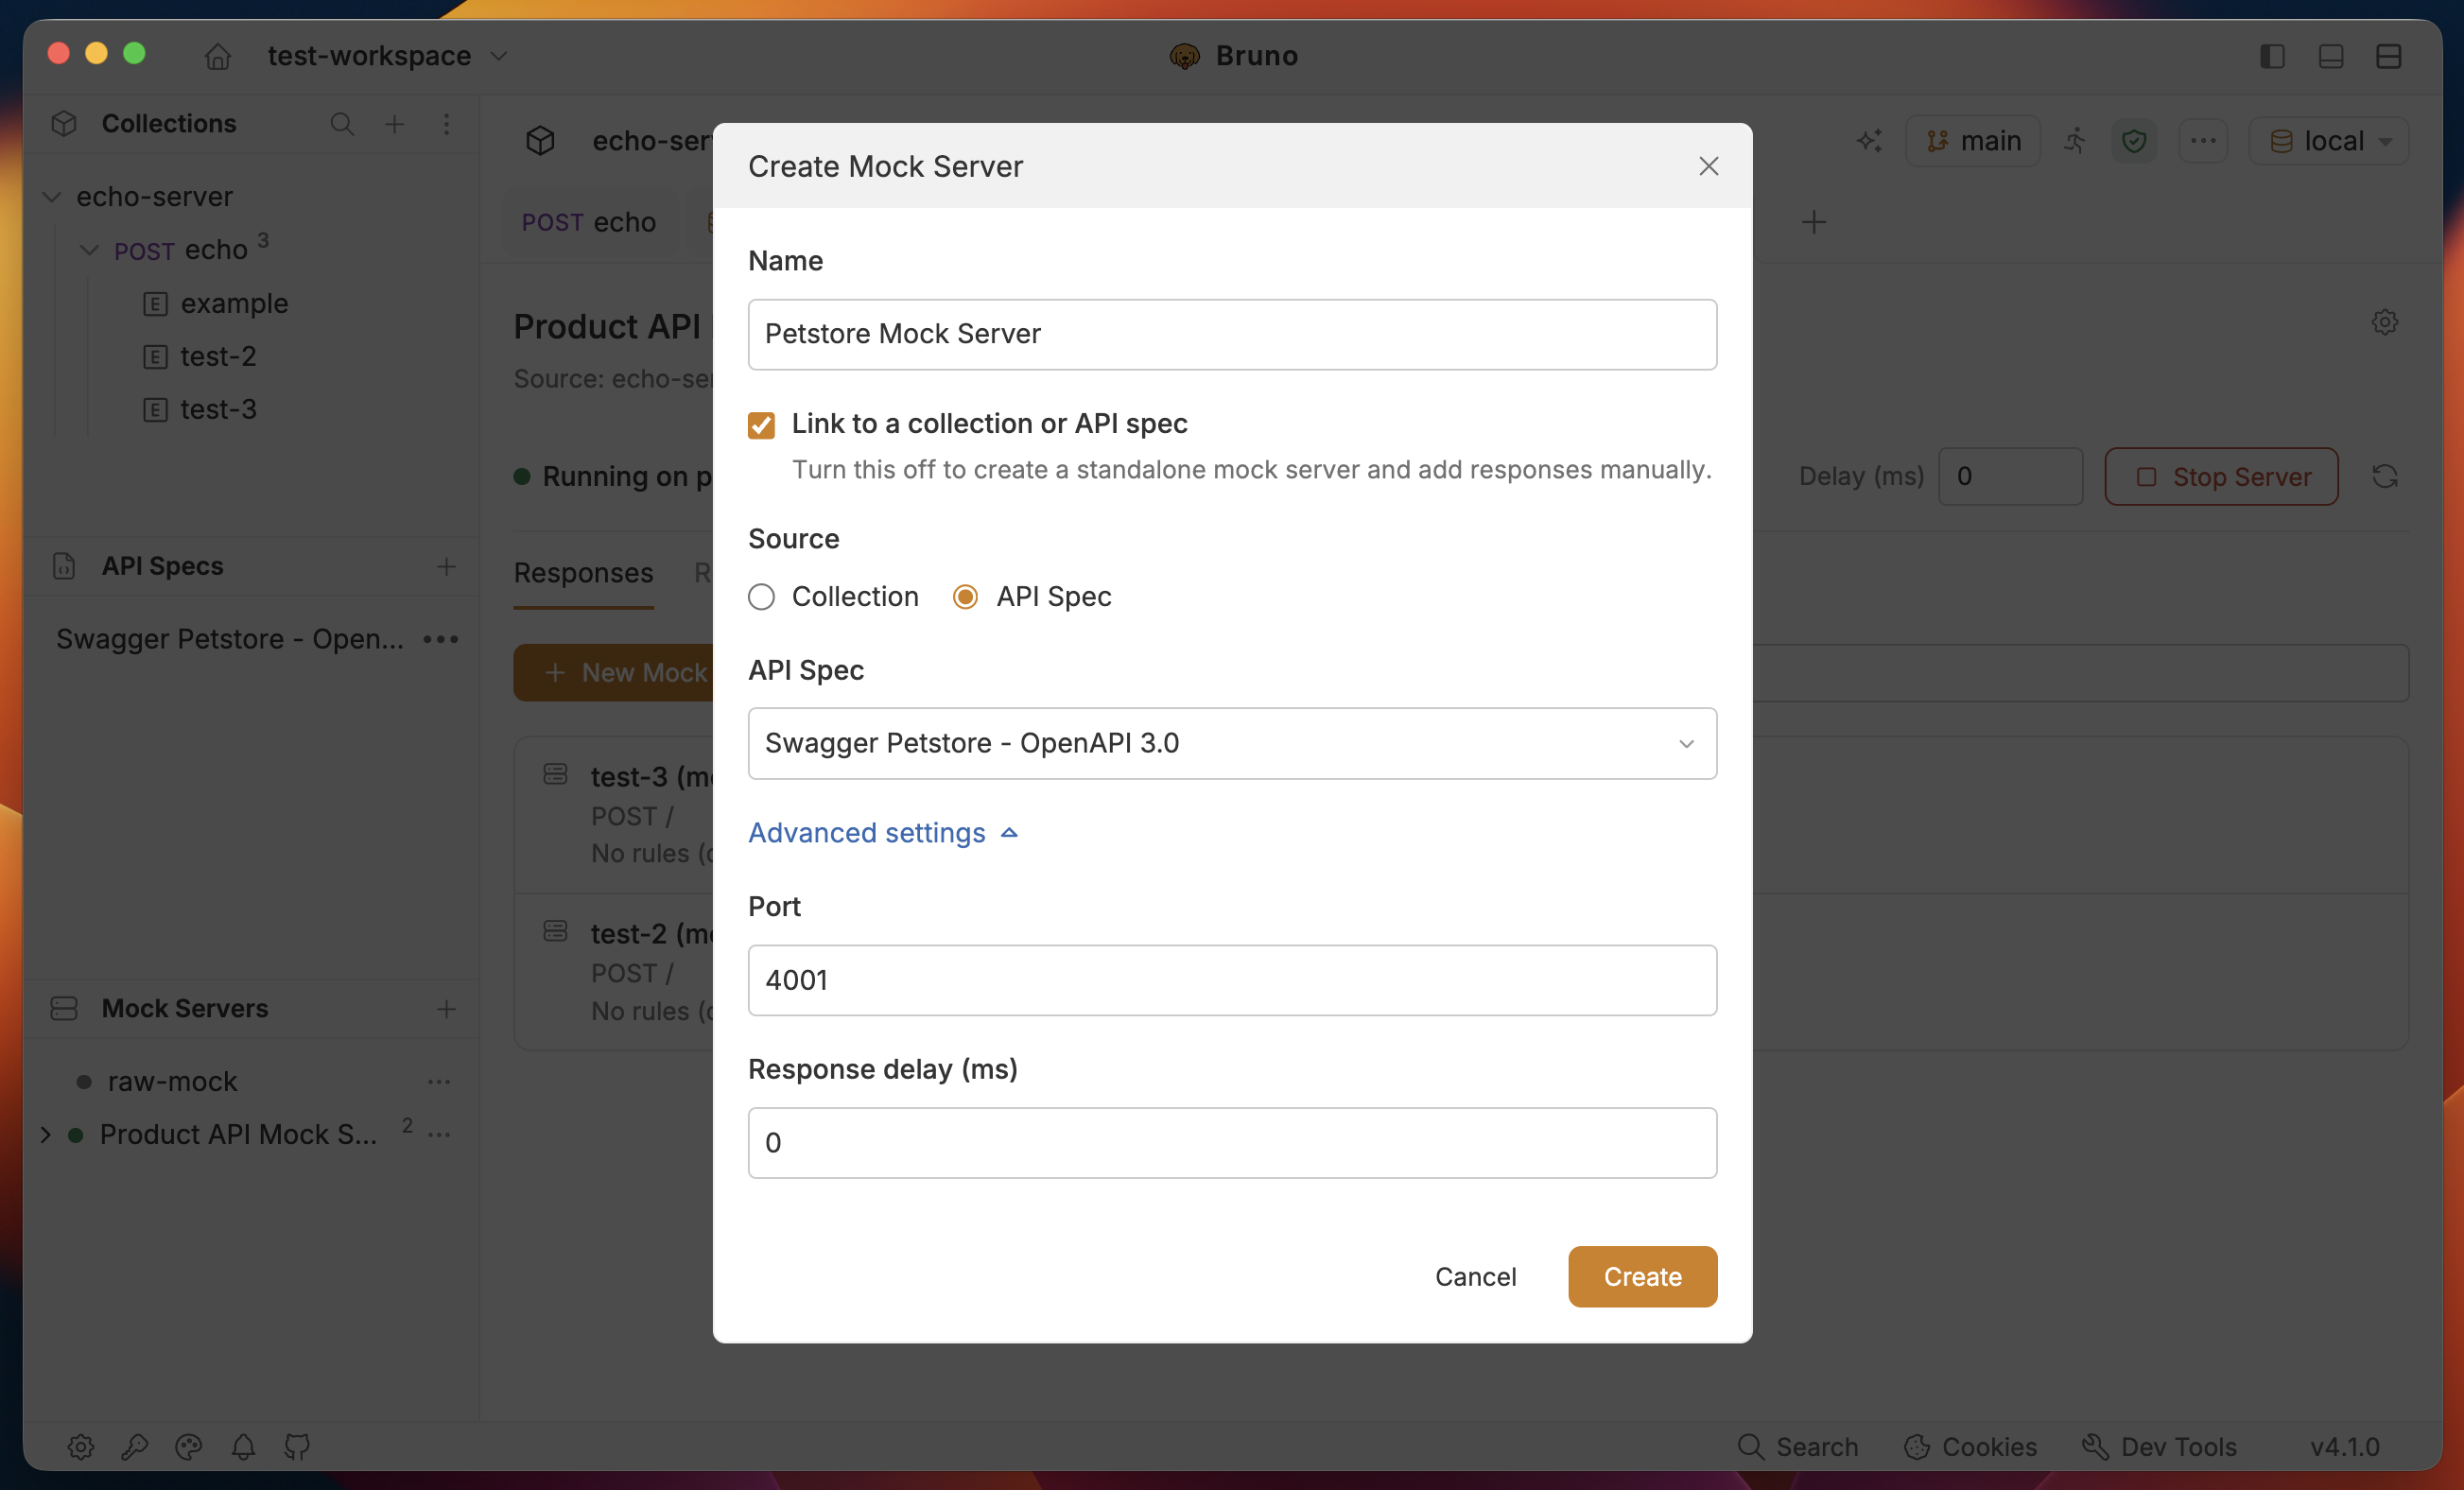
Task: Open preferences gear in status bar
Action: pyautogui.click(x=81, y=1446)
